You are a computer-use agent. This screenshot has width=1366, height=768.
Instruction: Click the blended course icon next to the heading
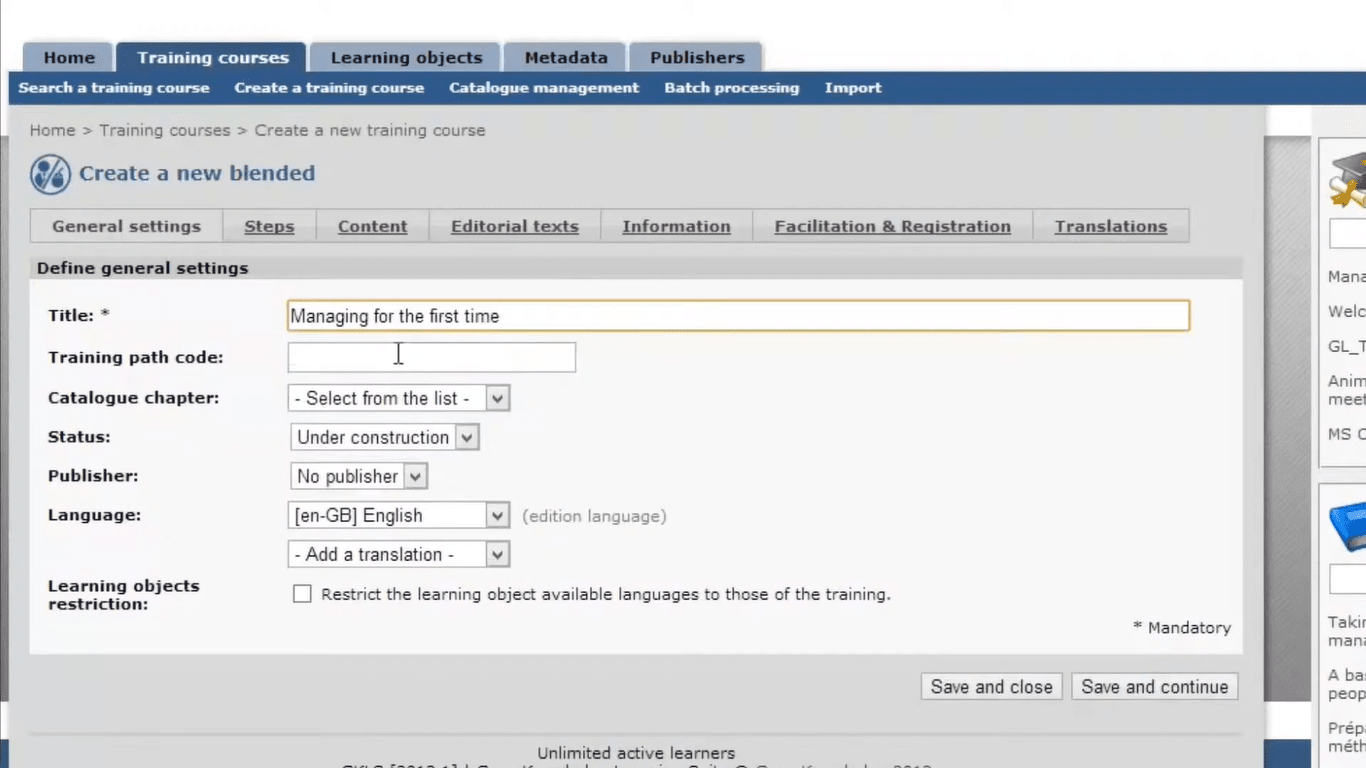click(x=50, y=173)
